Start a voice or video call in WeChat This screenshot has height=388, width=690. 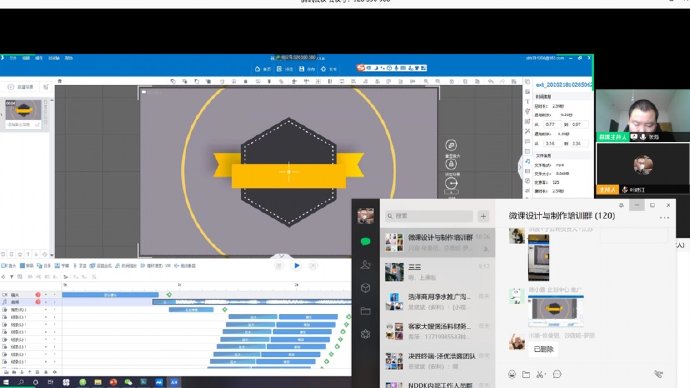pos(658,374)
